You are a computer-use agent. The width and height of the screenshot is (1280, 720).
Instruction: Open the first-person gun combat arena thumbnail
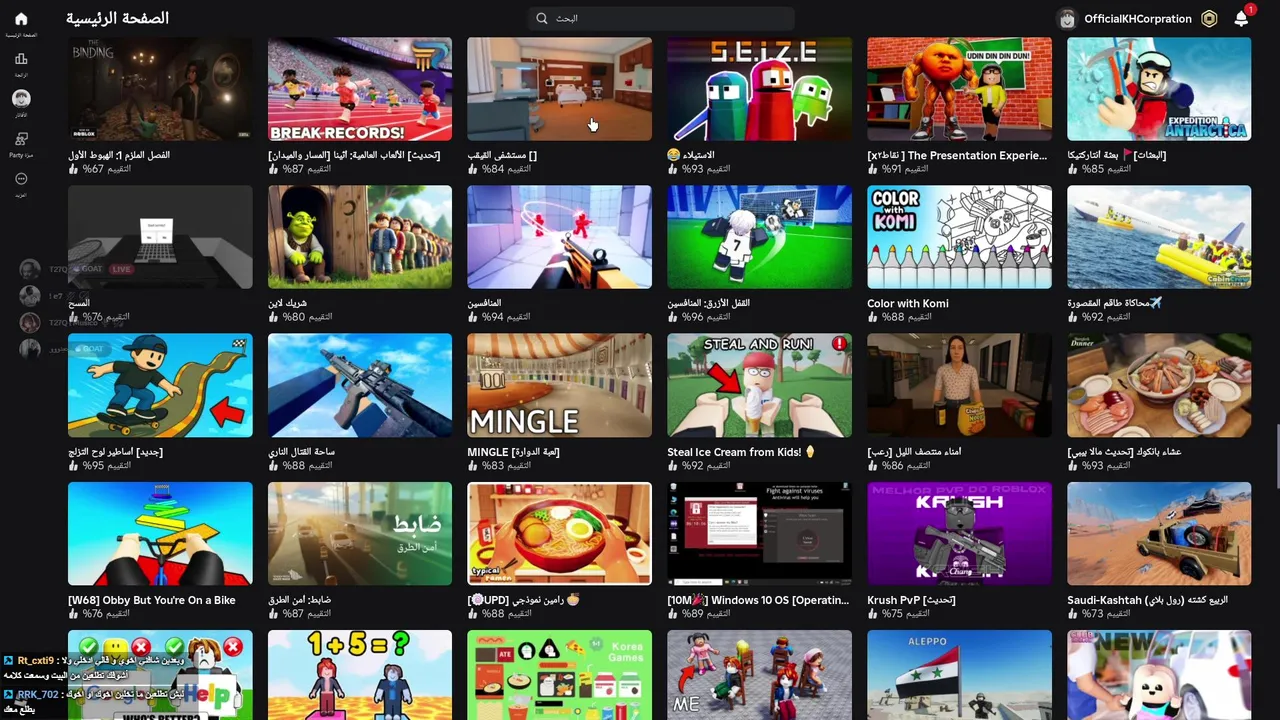pos(360,385)
